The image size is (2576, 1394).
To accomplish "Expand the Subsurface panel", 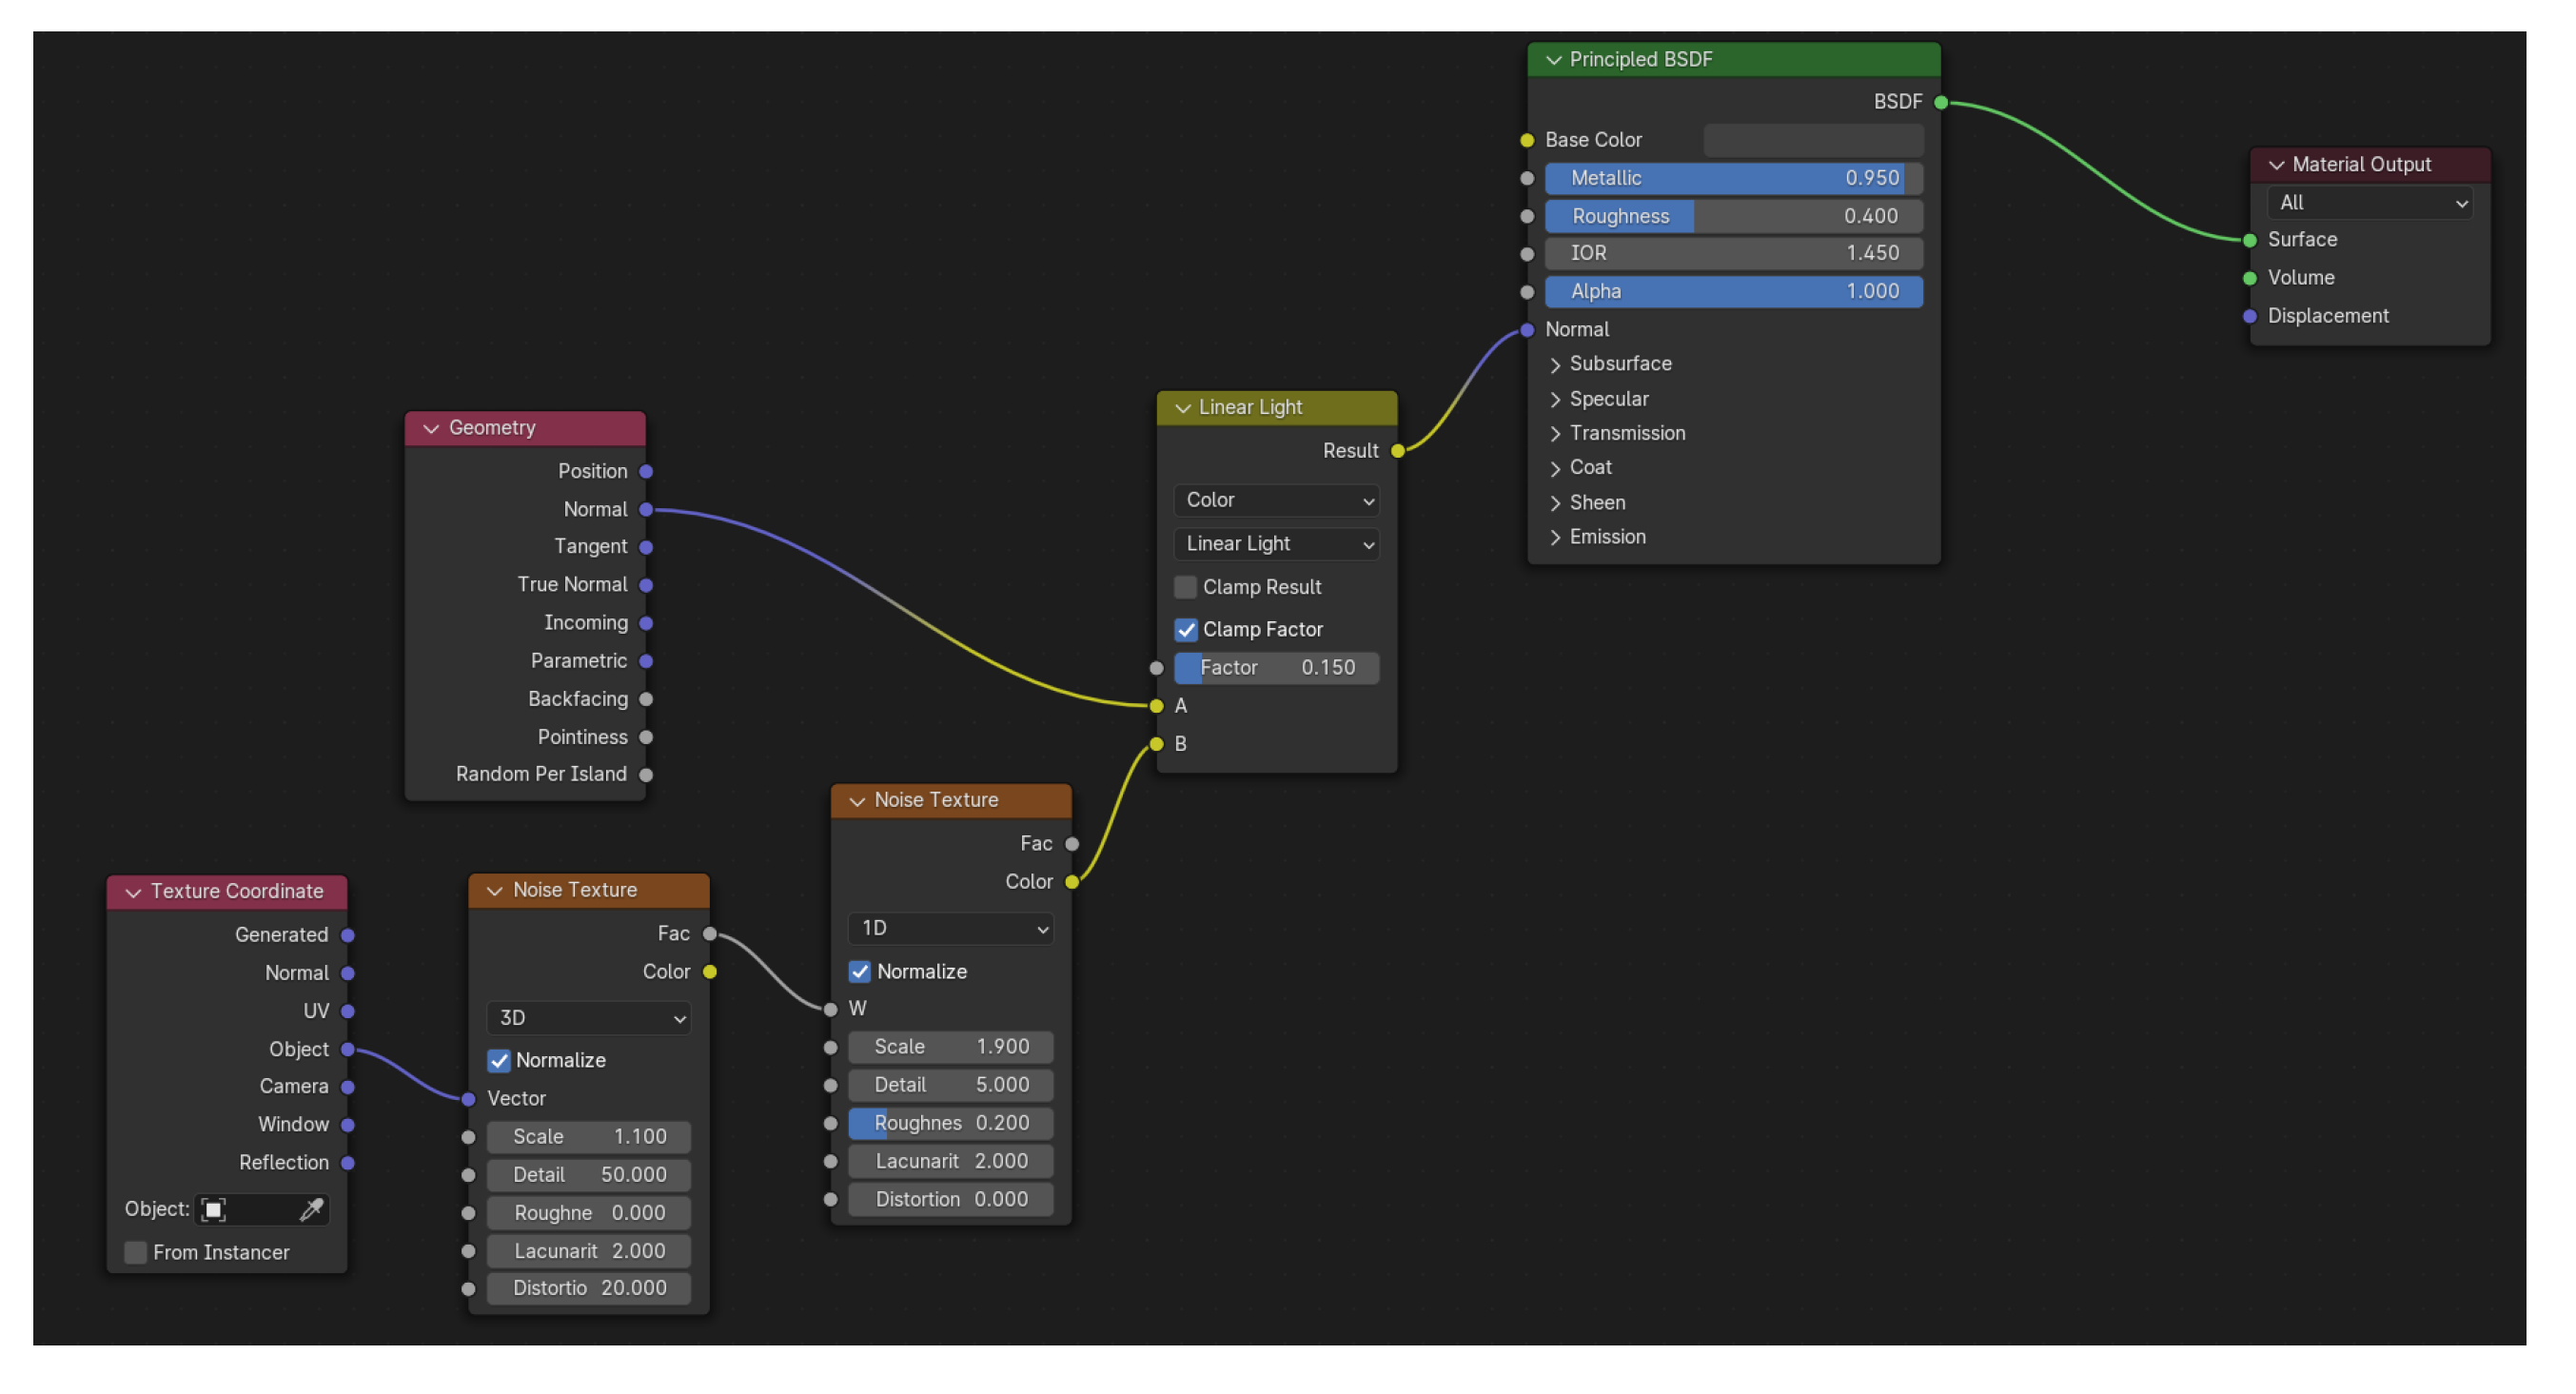I will coord(1555,364).
